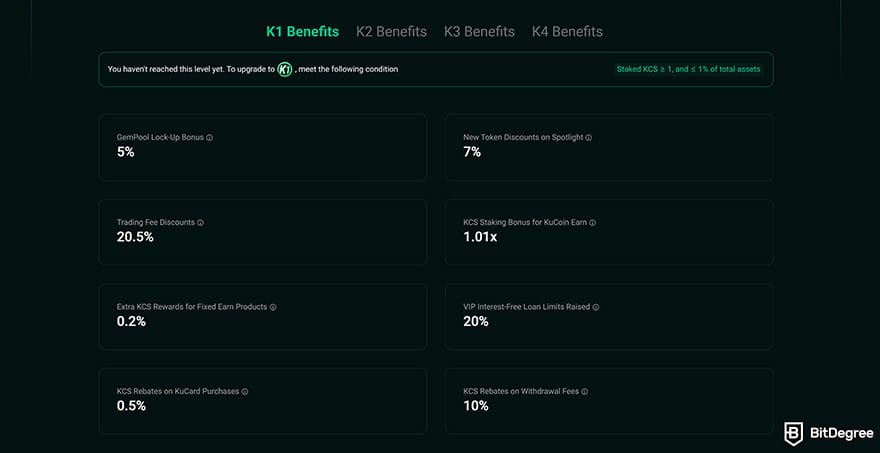Click the K1 level badge icon
The height and width of the screenshot is (453, 880).
(x=285, y=70)
